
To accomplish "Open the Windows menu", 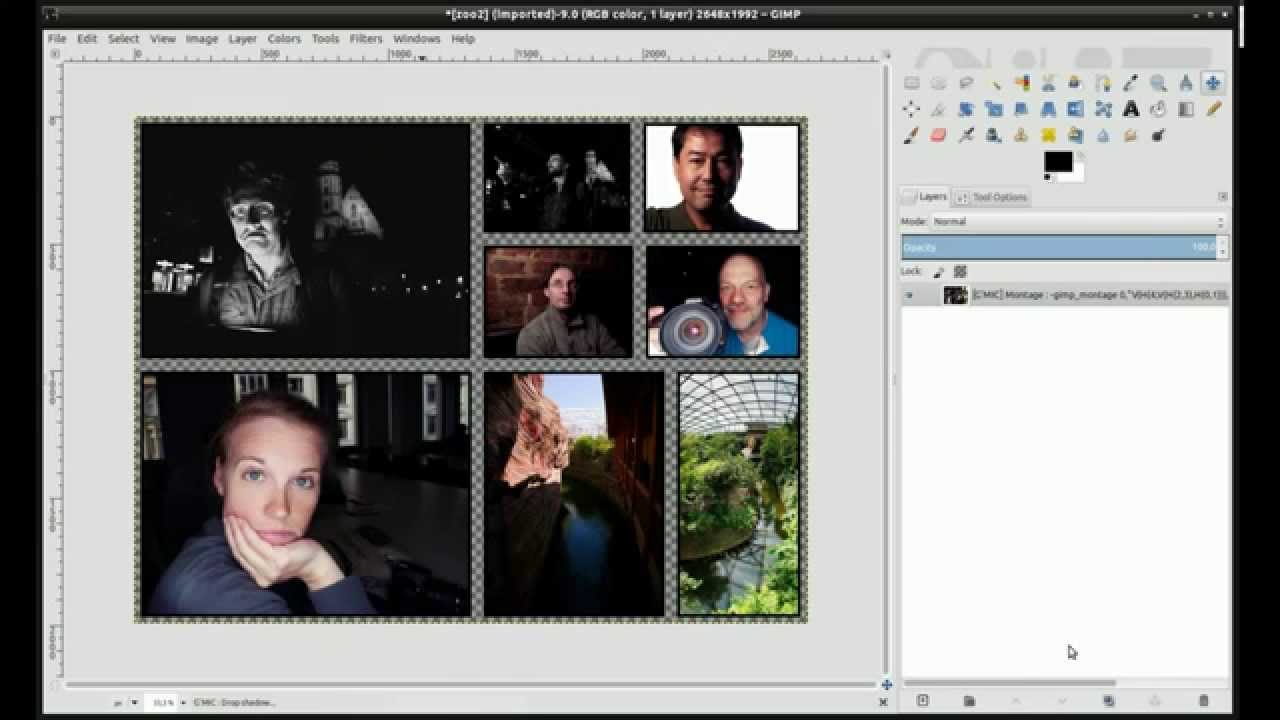I will tap(417, 39).
